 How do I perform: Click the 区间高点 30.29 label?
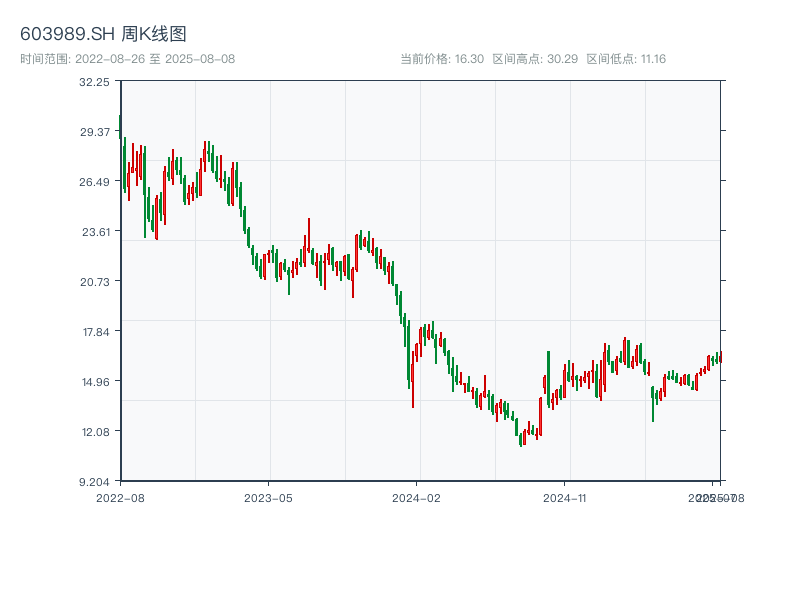(535, 59)
